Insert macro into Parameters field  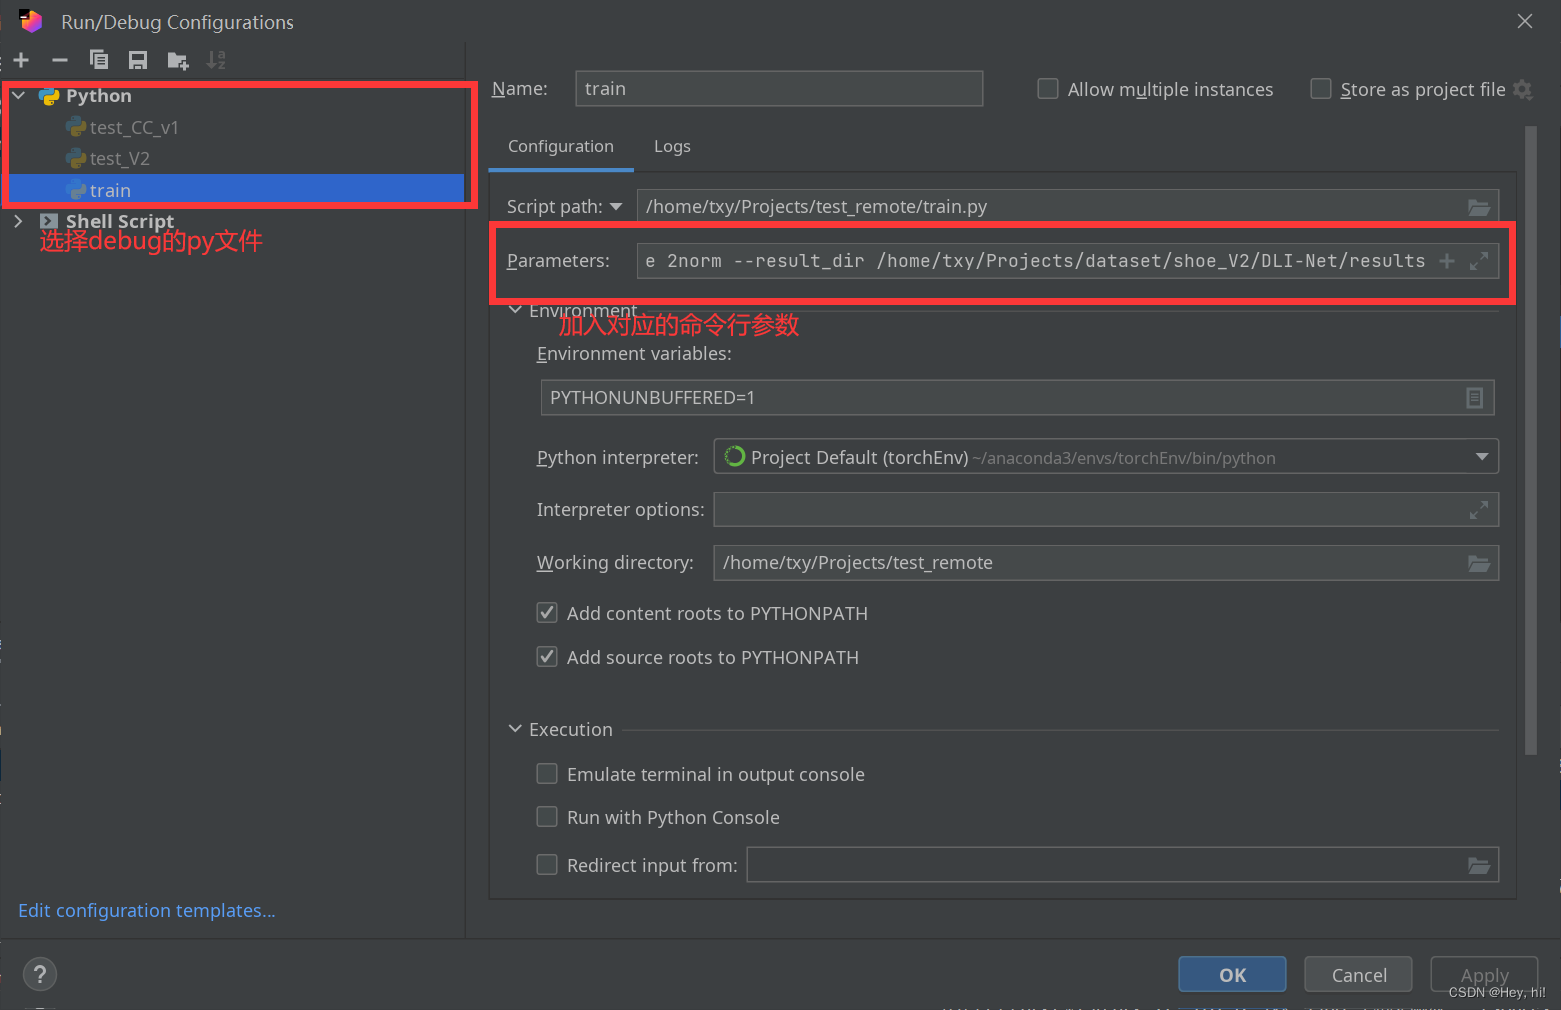pos(1447,260)
